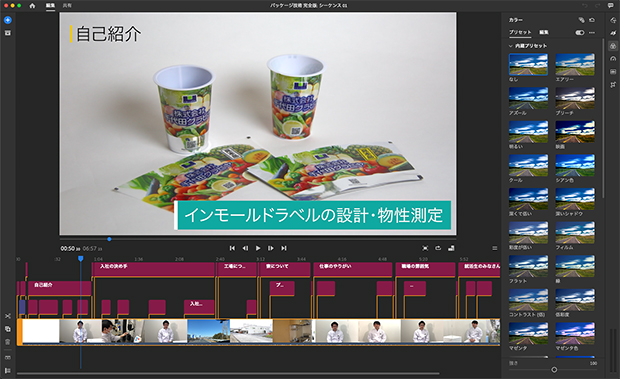Screen dimensions: 620x379
Task: Click the blue timeline playhead marker
Action: click(x=81, y=258)
